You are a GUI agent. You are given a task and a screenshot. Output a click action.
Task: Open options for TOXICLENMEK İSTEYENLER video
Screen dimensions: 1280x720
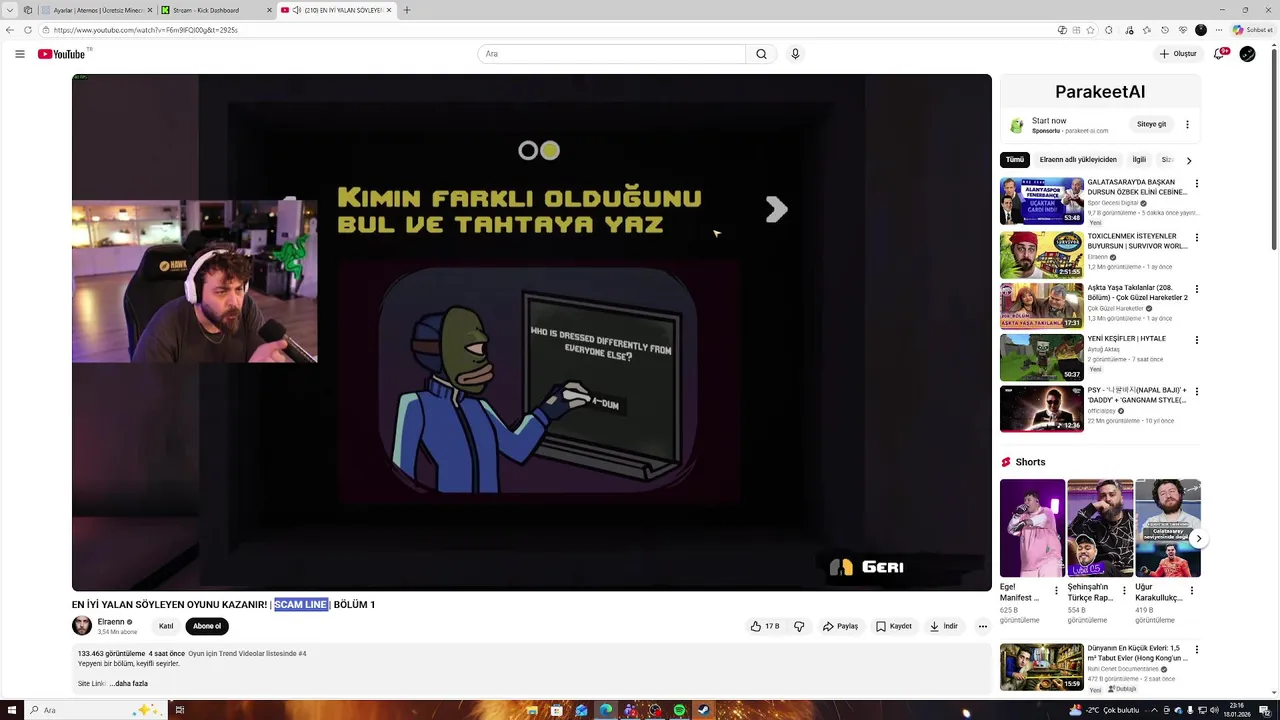1196,238
